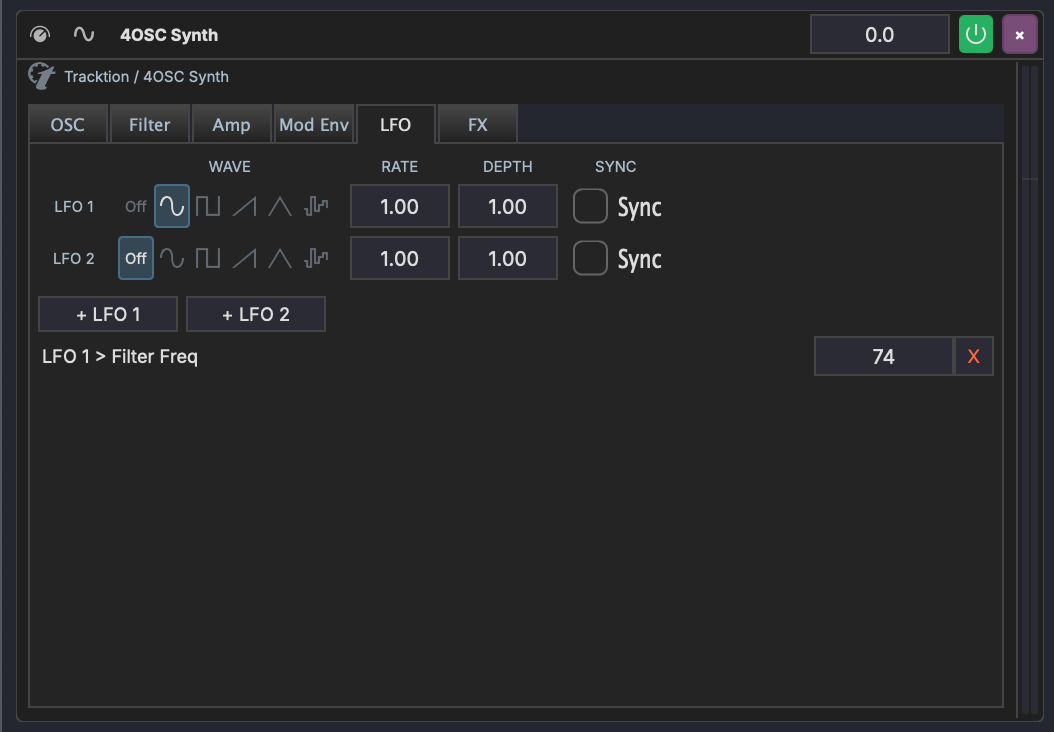Image resolution: width=1054 pixels, height=732 pixels.
Task: Click the + LFO 1 button
Action: pyautogui.click(x=107, y=313)
